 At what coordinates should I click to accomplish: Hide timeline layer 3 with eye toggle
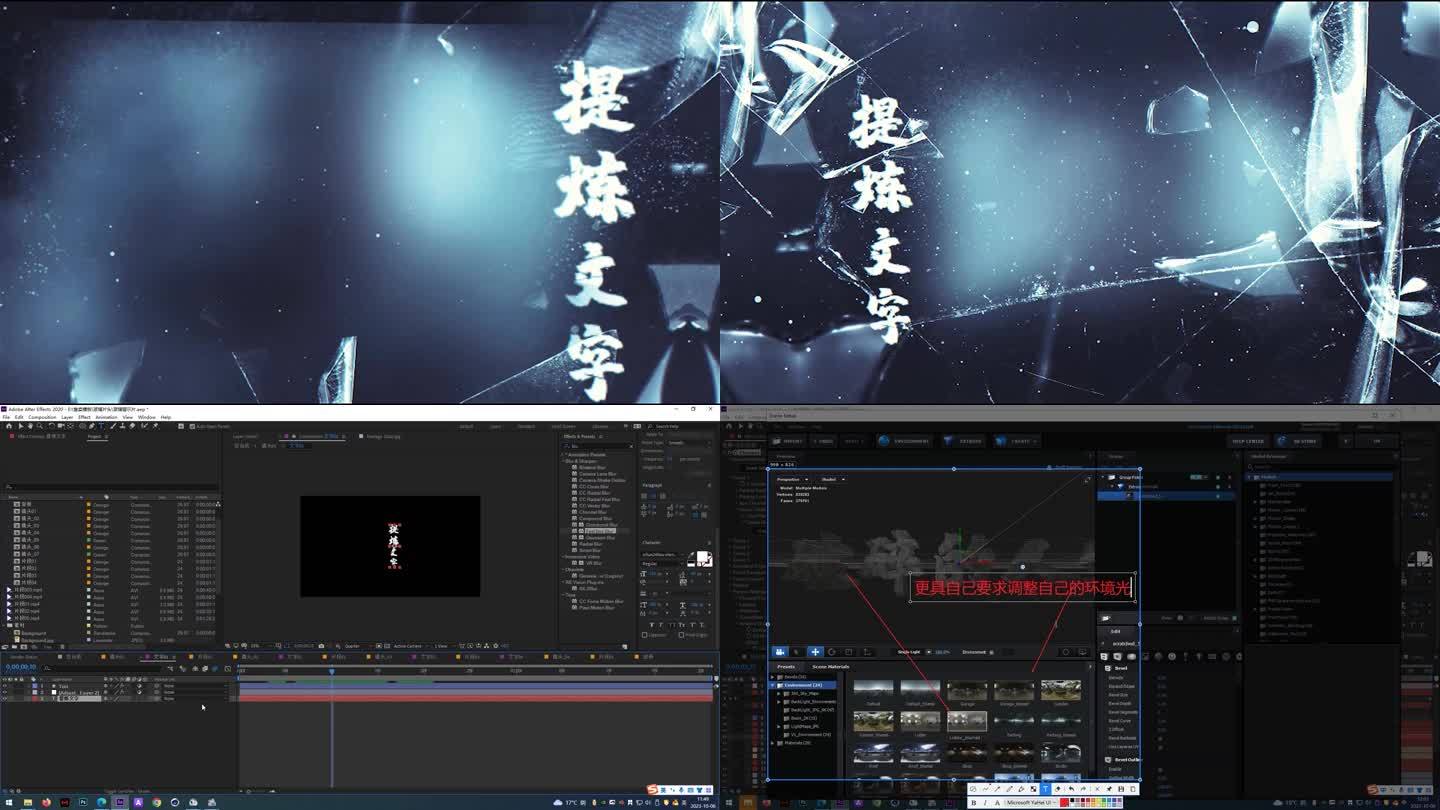click(x=5, y=698)
